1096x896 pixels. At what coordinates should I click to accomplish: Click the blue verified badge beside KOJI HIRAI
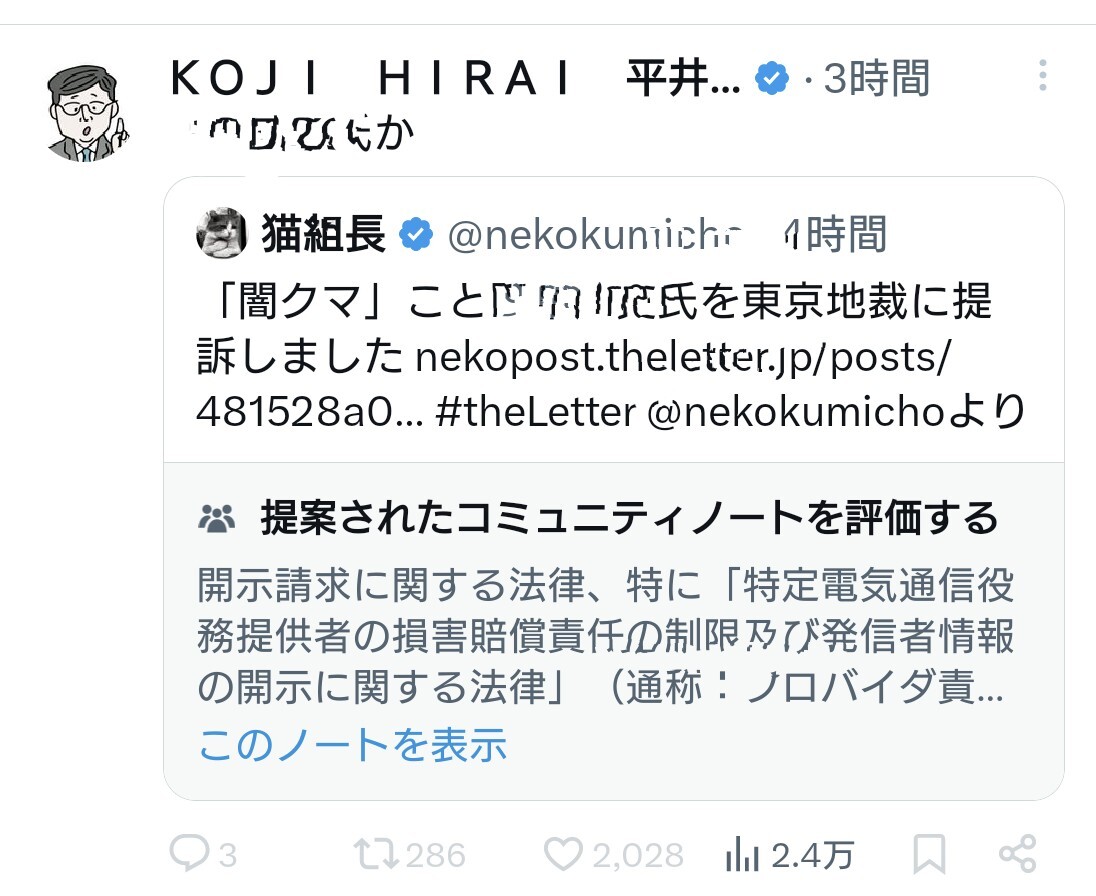771,78
